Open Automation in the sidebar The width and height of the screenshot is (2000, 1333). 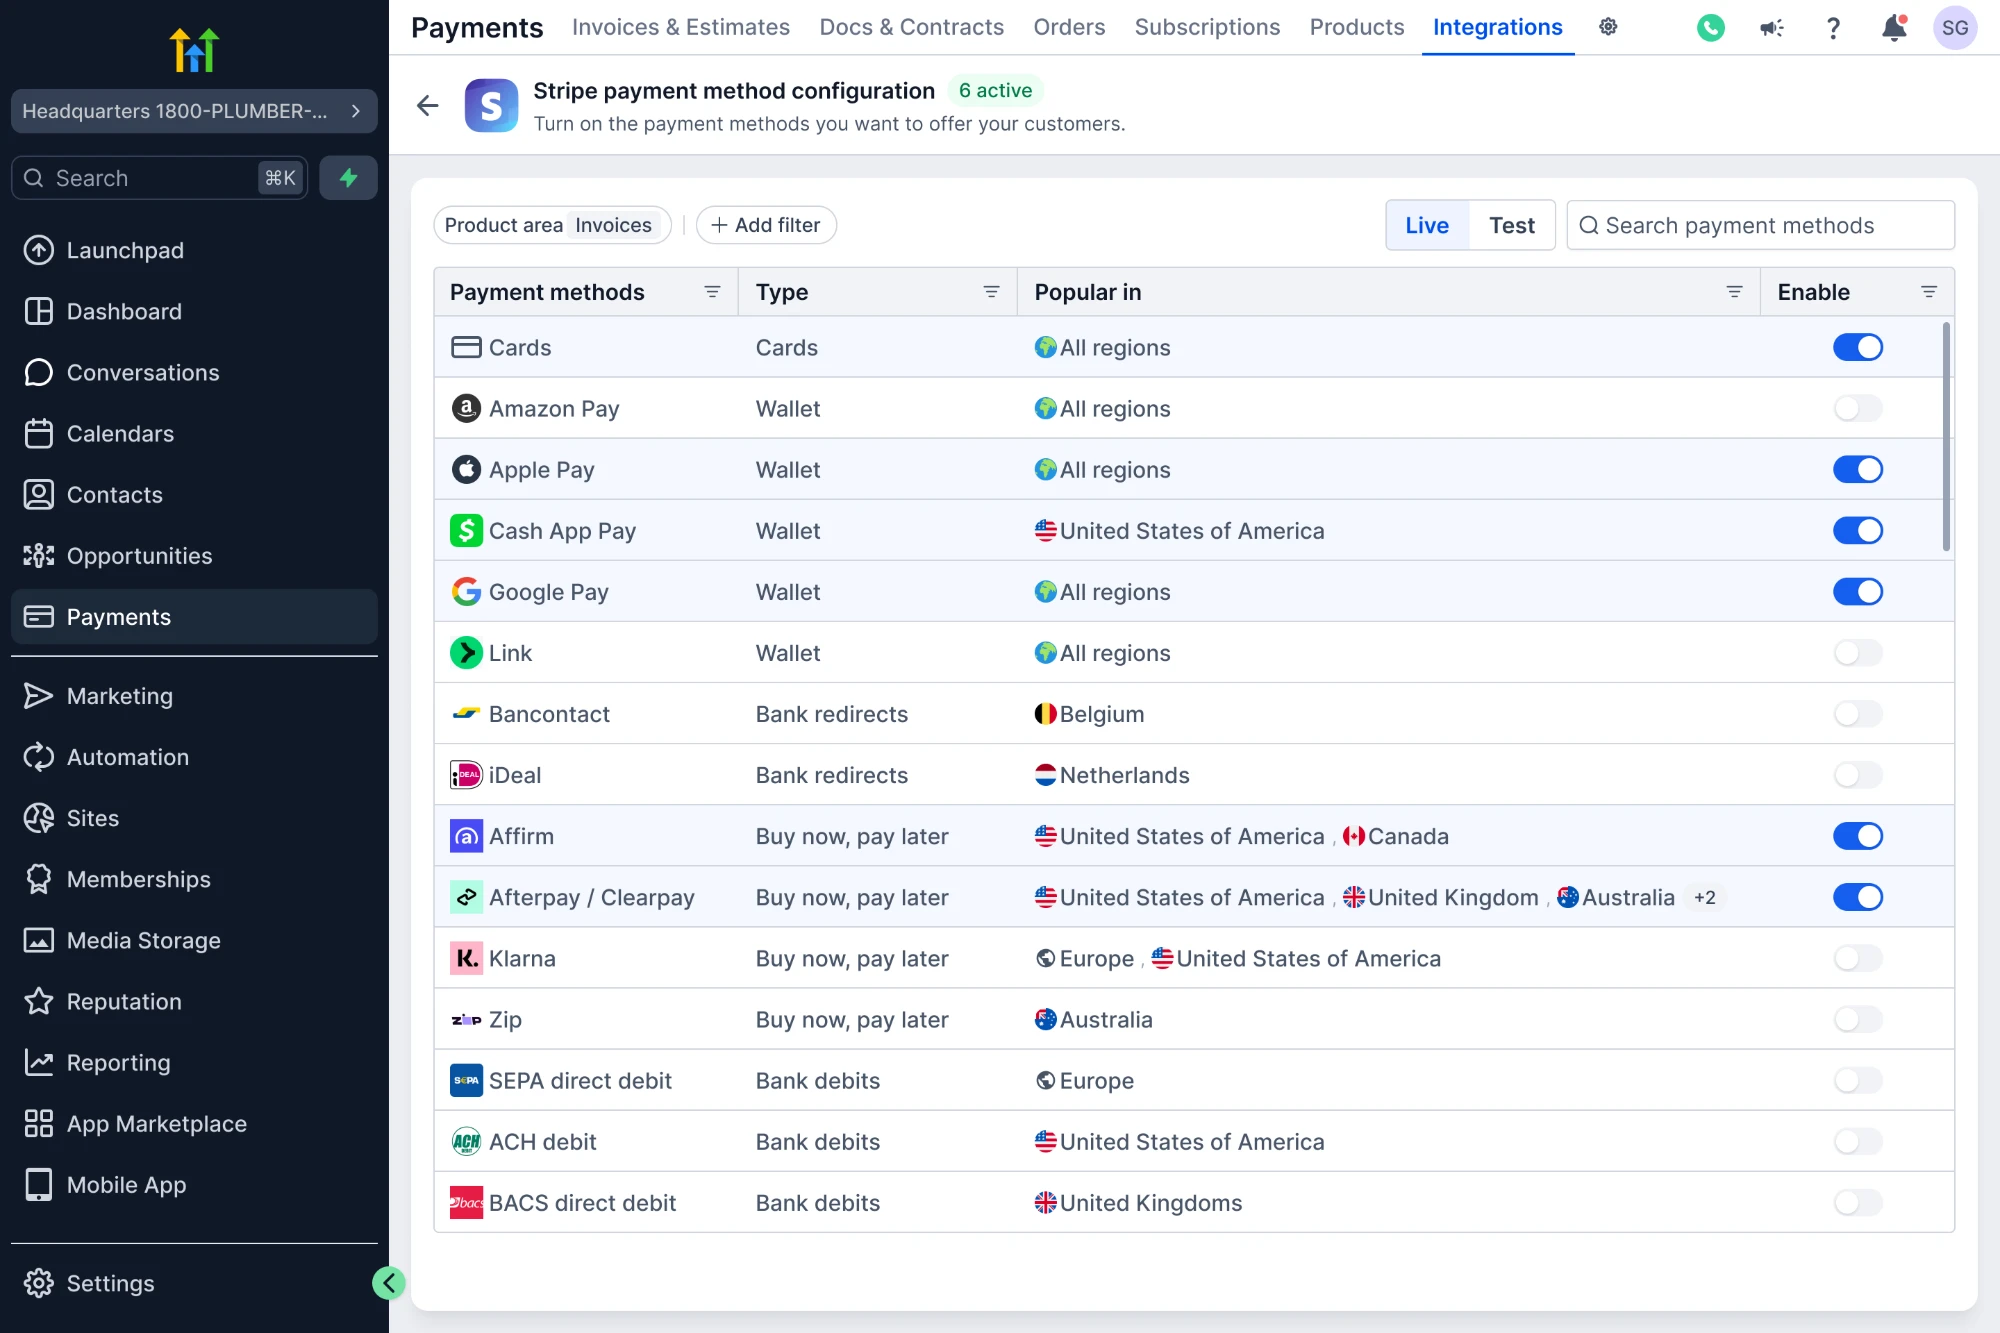pyautogui.click(x=194, y=757)
